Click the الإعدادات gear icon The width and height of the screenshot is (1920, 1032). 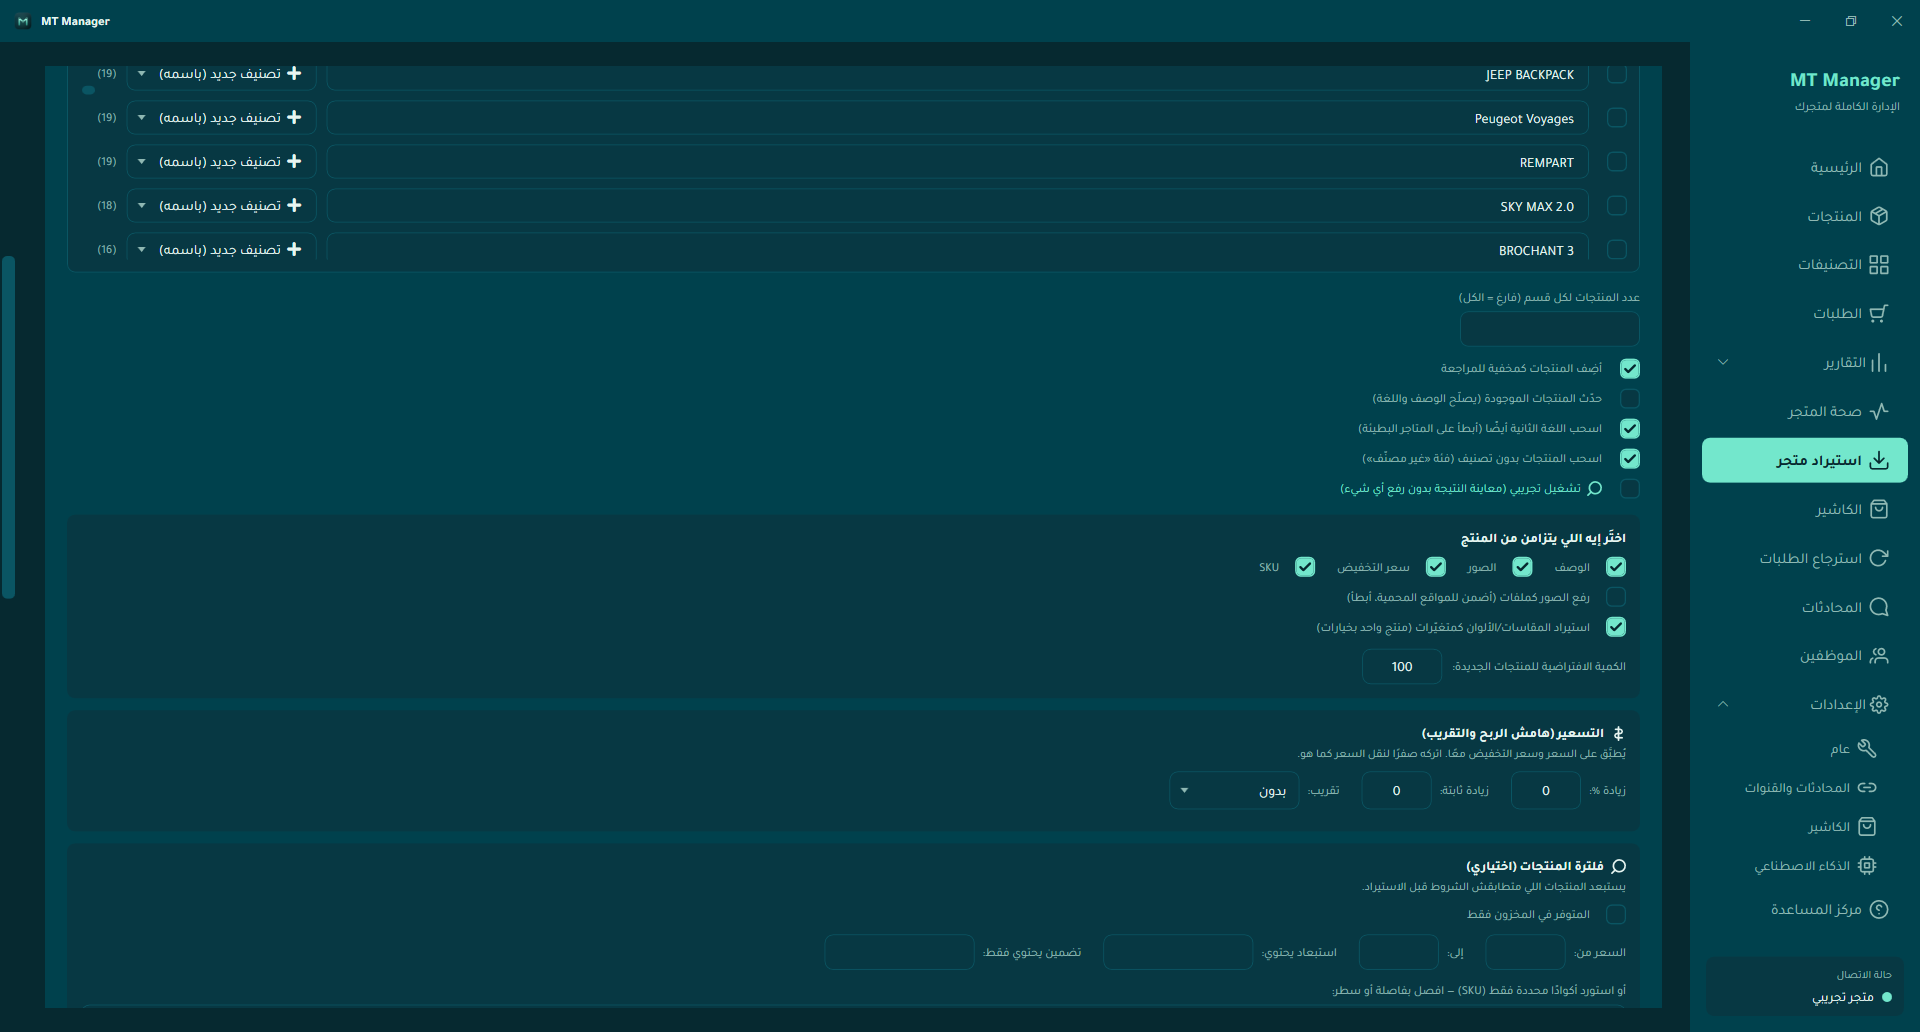click(x=1879, y=704)
